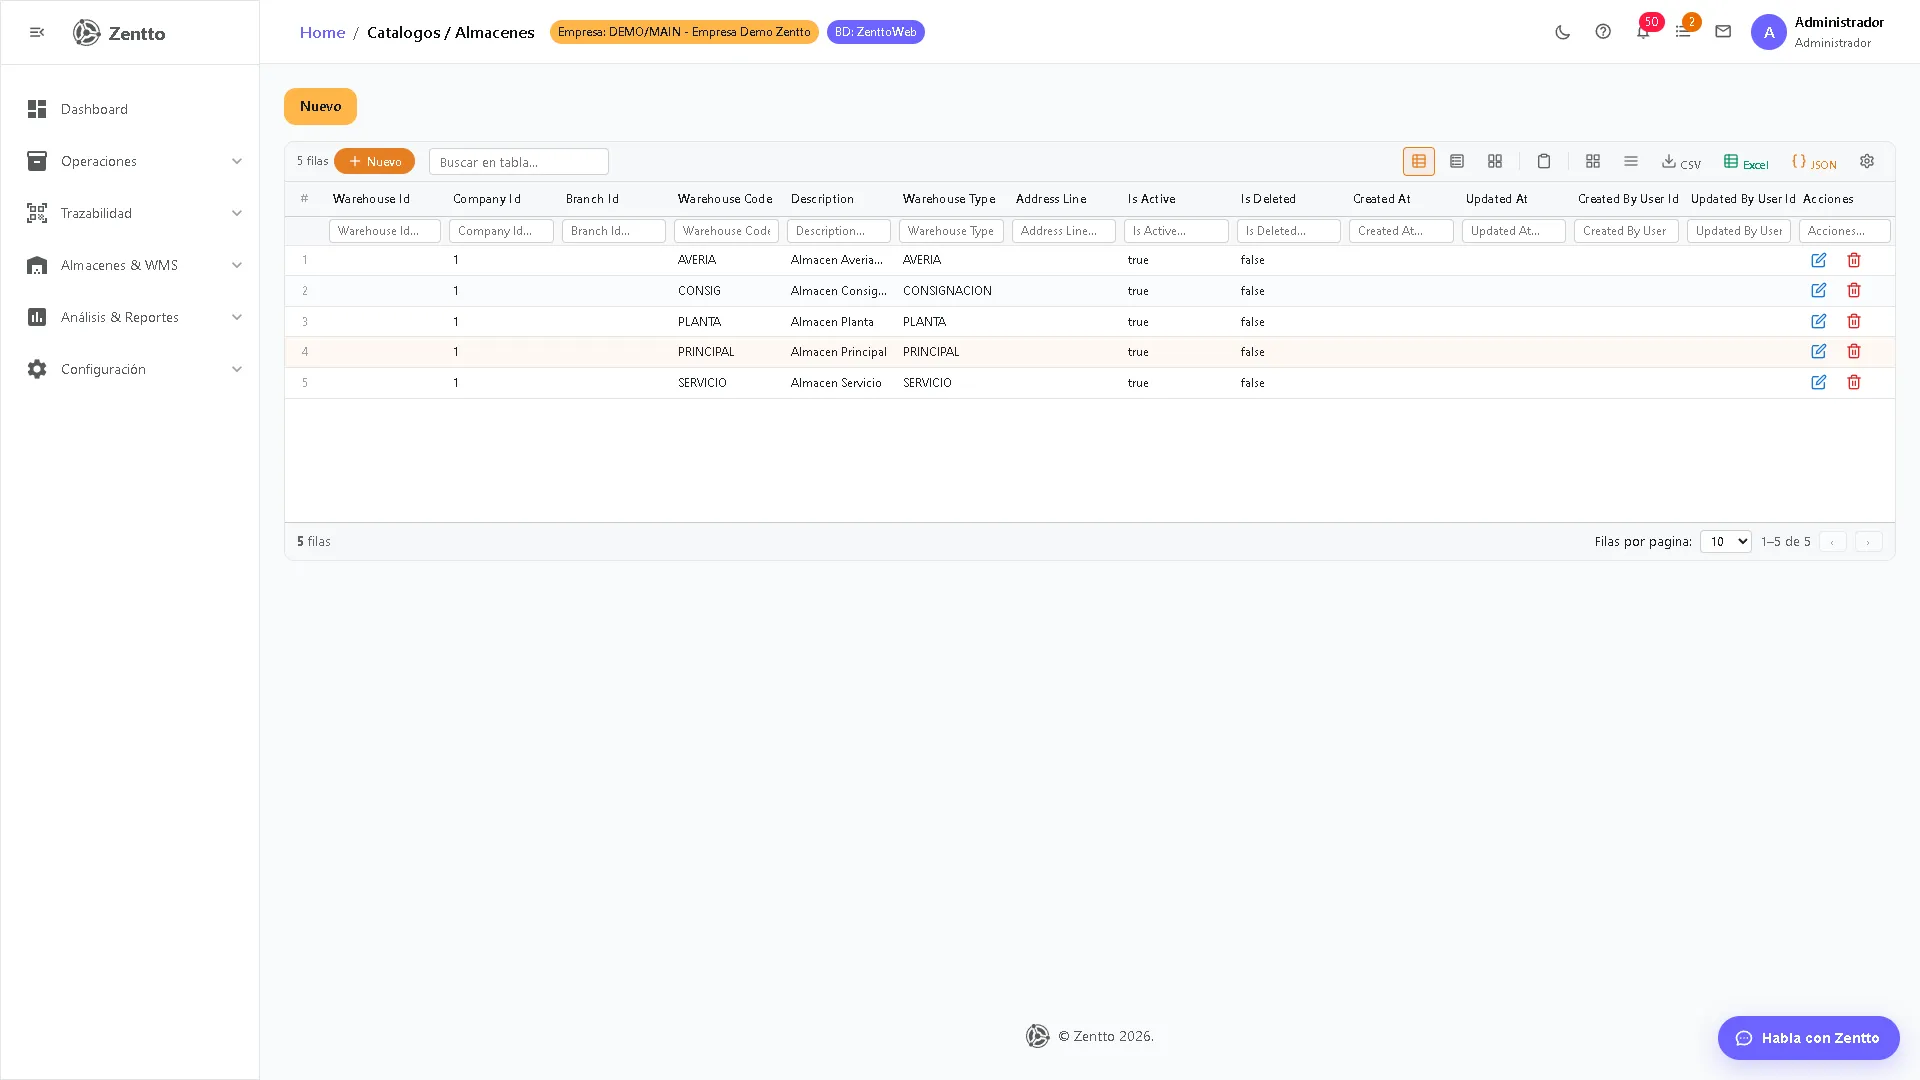Image resolution: width=1920 pixels, height=1080 pixels.
Task: Expand Trazabilidad chevron arrow
Action: [x=237, y=213]
